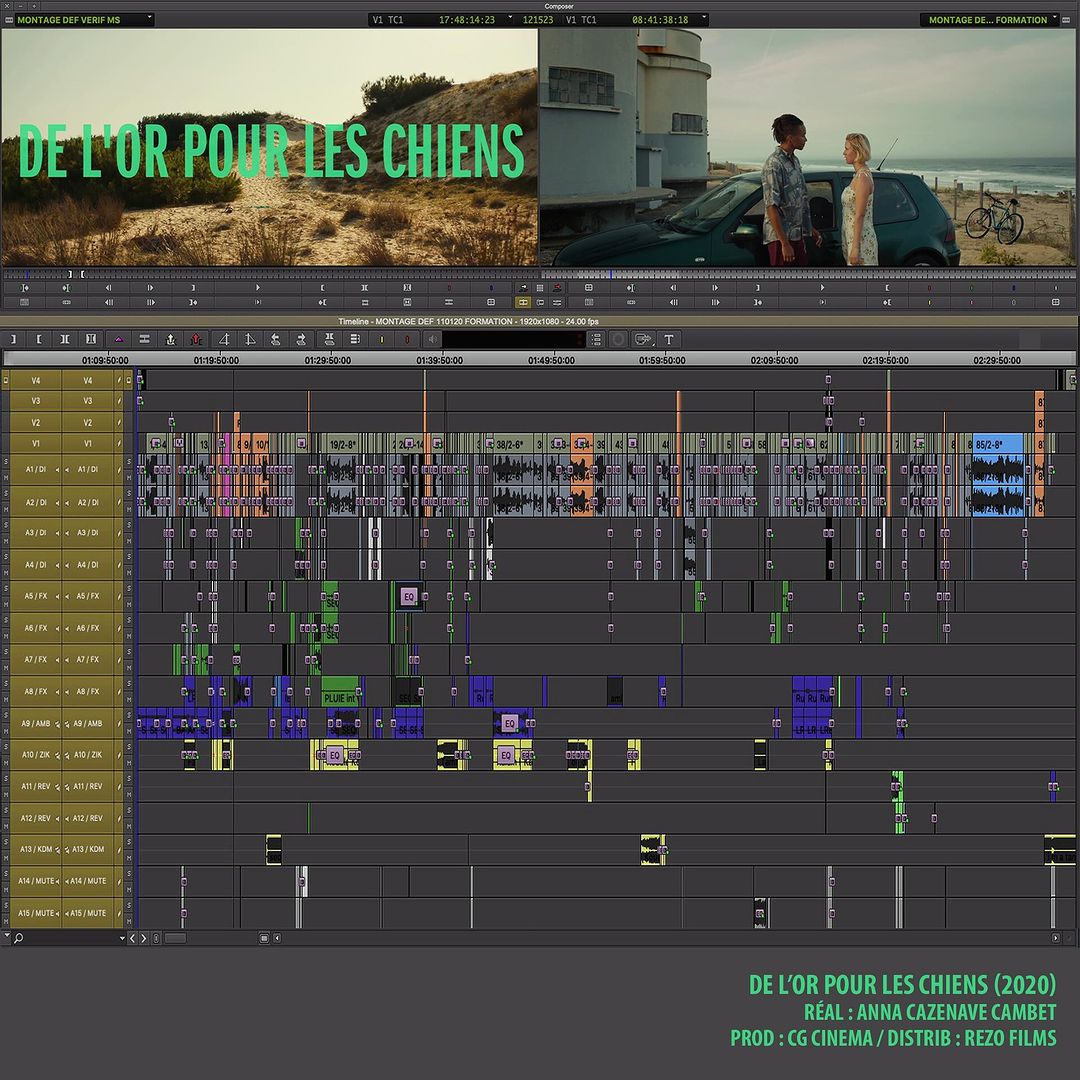Play the source monitor
Image resolution: width=1080 pixels, height=1080 pixels.
tap(258, 288)
